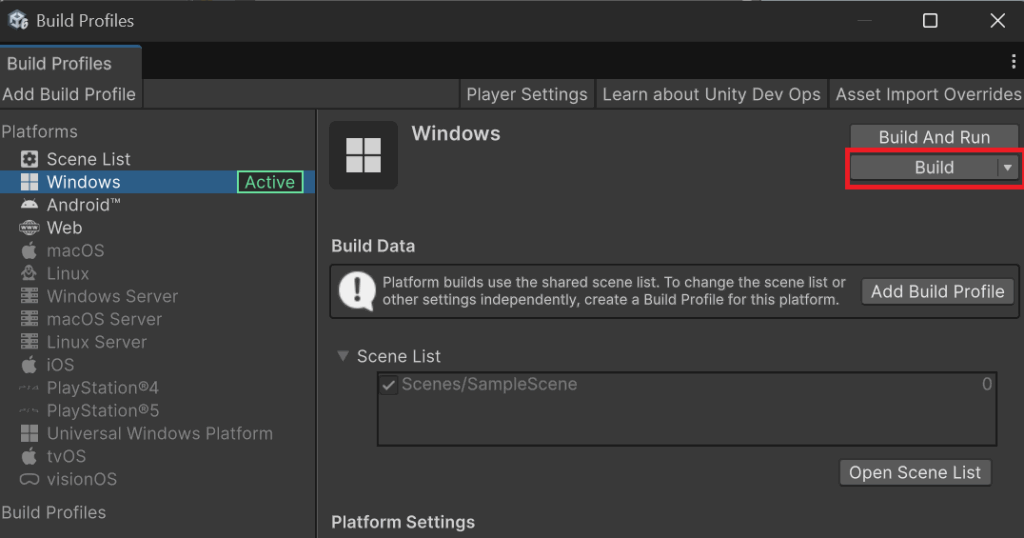Click the Scenes/SampleScene entry text
This screenshot has width=1024, height=538.
click(489, 384)
